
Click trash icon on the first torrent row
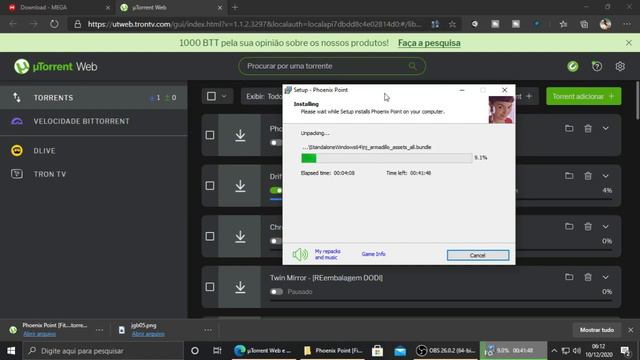pyautogui.click(x=588, y=129)
